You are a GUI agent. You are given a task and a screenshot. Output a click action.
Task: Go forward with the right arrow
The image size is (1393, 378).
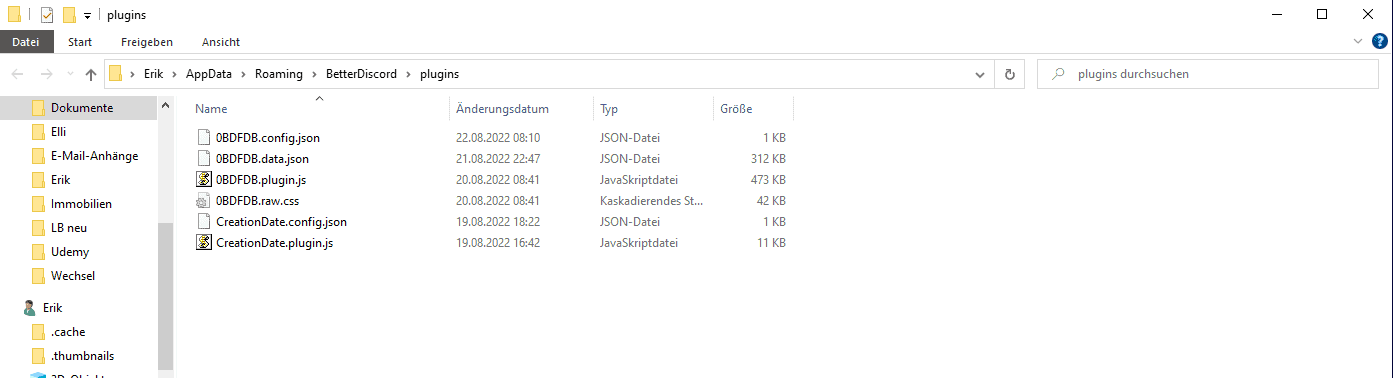click(46, 74)
